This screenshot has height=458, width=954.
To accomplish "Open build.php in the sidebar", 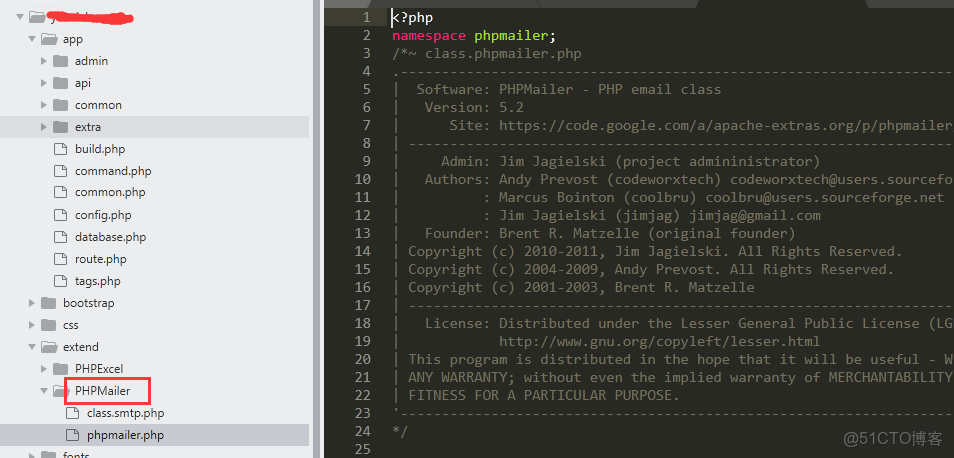I will pyautogui.click(x=100, y=149).
